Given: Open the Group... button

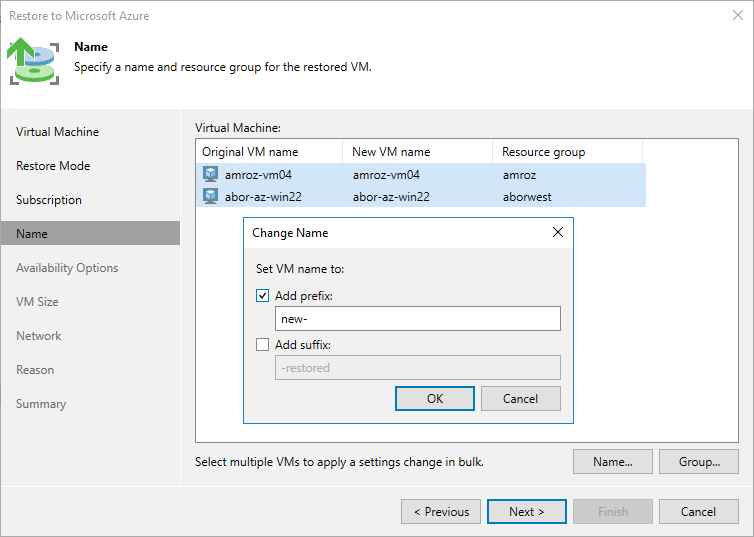Looking at the screenshot, I should 699,462.
